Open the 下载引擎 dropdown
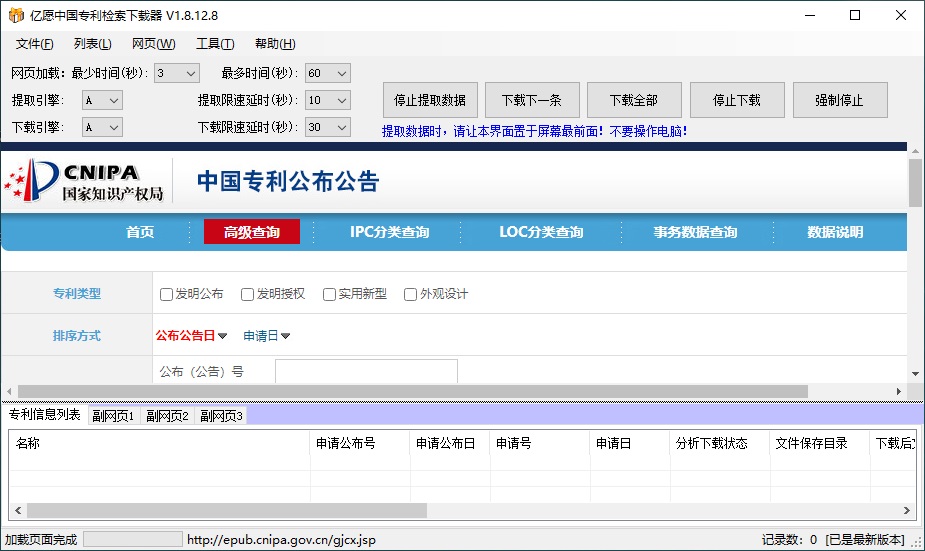 coord(102,127)
